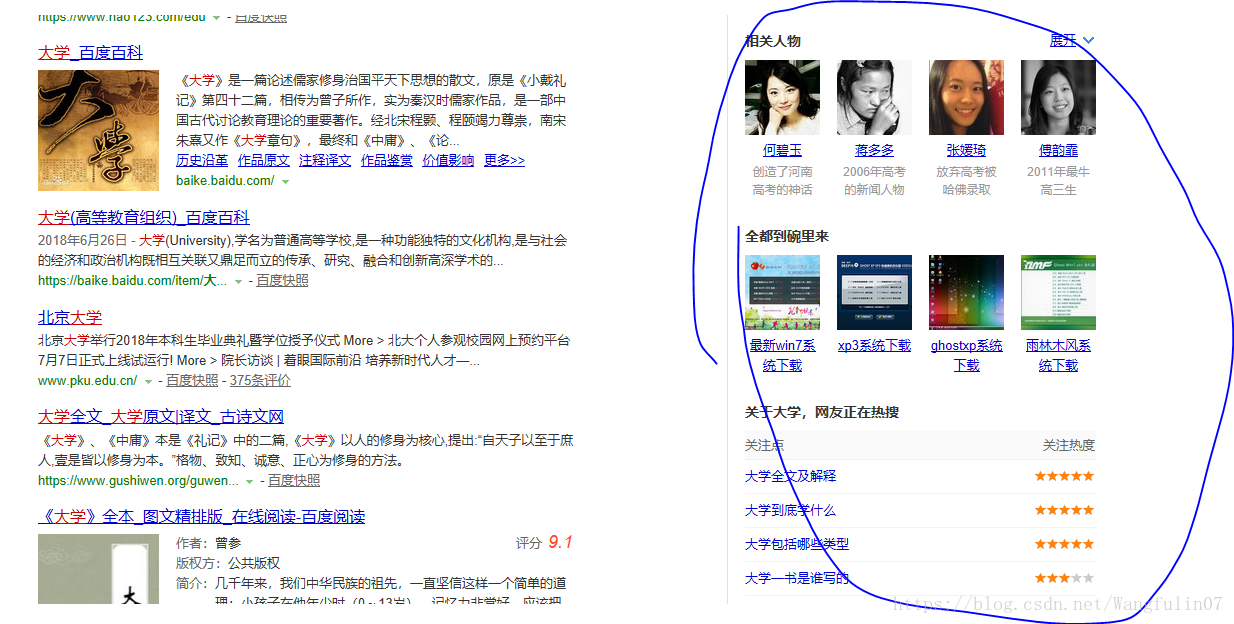Viewport: 1234px width, 624px height.
Task: Click the 更多>> link under 大学_百度百科
Action: (504, 160)
